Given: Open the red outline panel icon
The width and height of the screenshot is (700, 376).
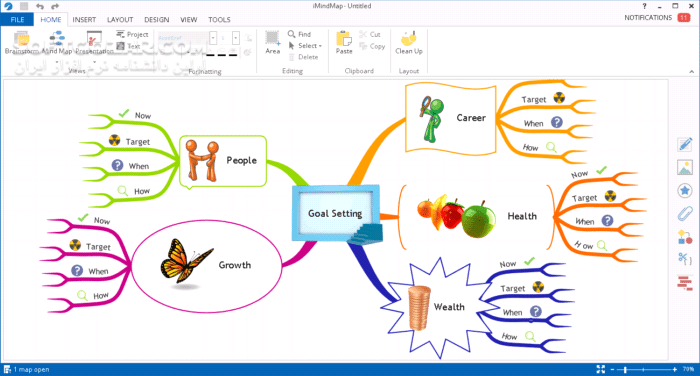Looking at the screenshot, I should 685,283.
